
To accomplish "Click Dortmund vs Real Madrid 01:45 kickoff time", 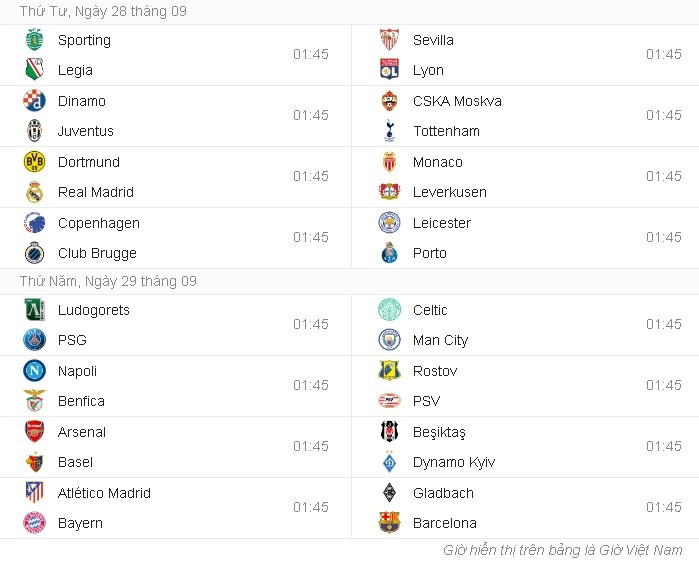I will pyautogui.click(x=310, y=176).
